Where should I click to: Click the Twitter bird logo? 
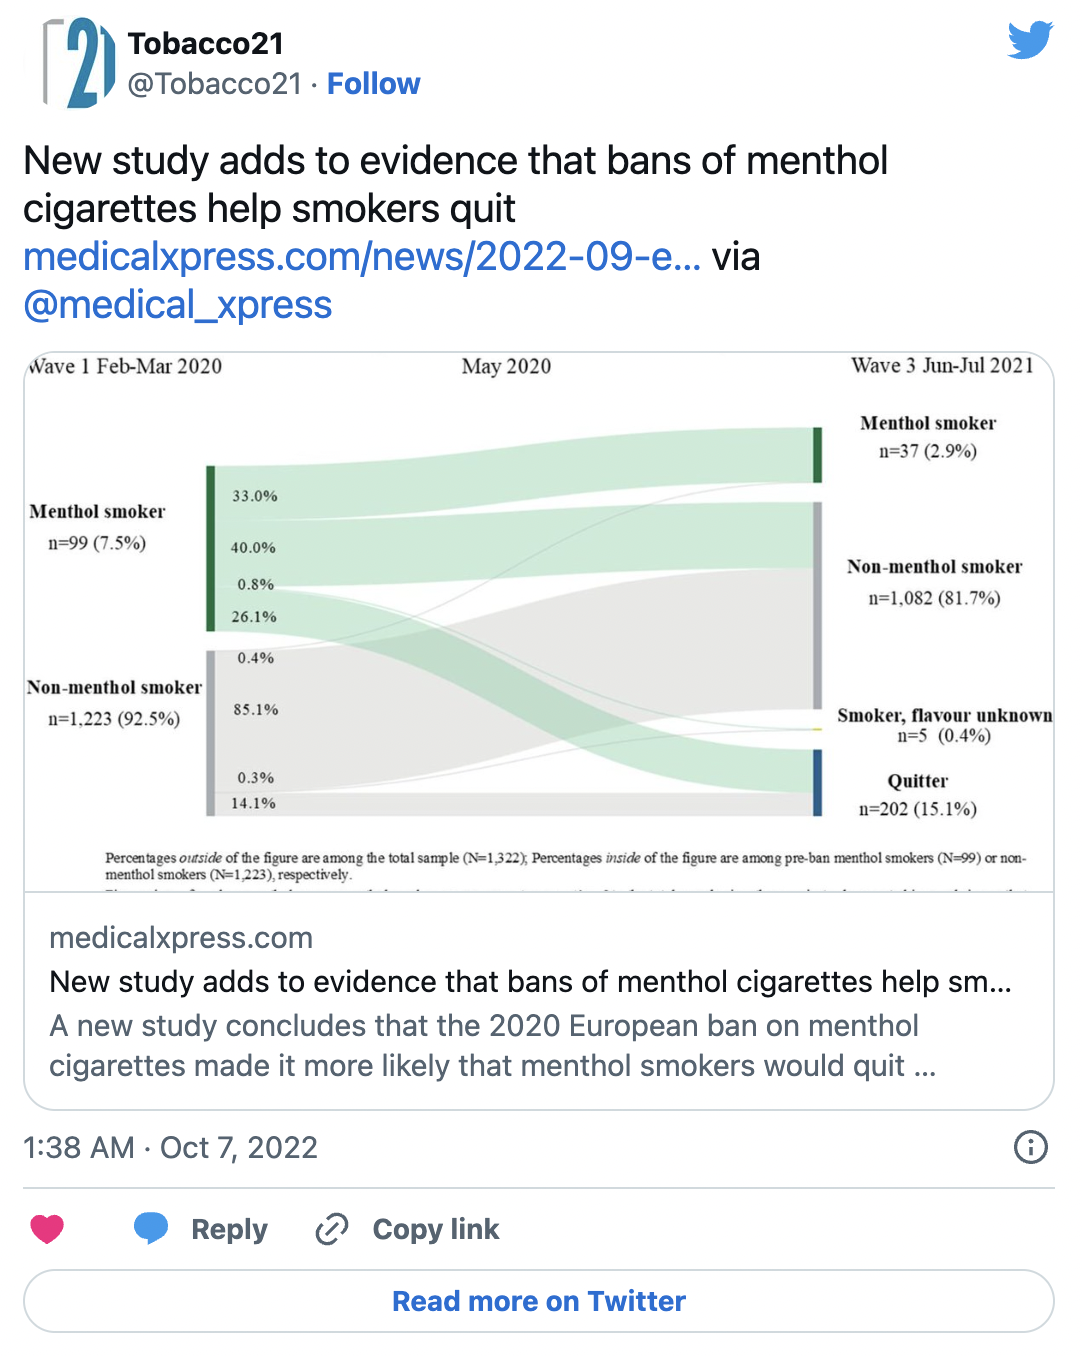(x=1030, y=39)
